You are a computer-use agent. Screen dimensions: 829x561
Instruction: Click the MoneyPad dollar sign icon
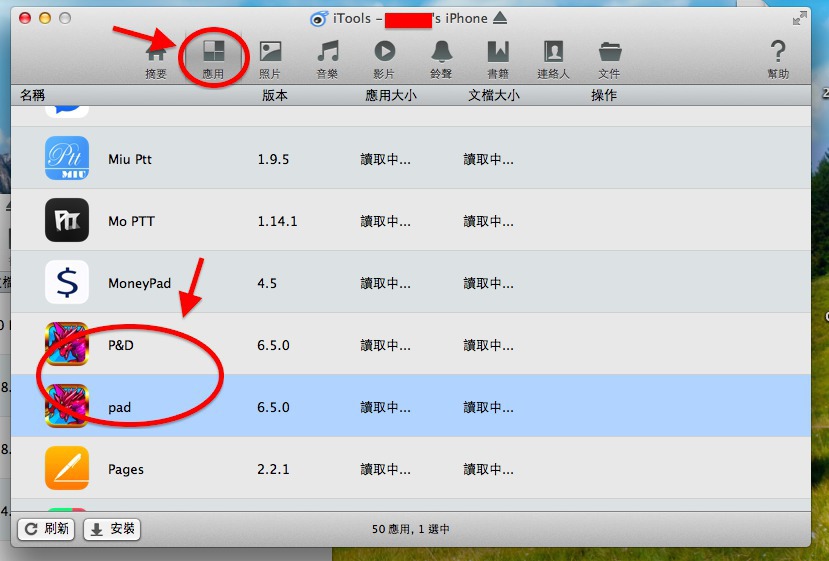(x=67, y=282)
